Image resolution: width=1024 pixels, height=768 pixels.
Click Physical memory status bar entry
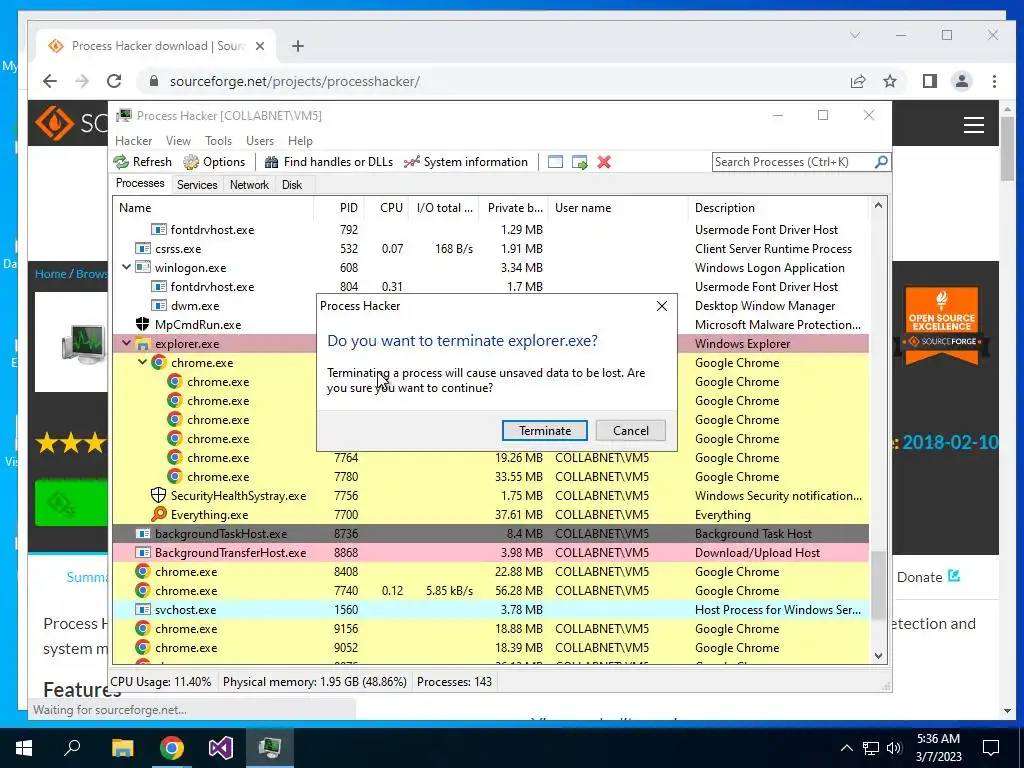point(315,682)
